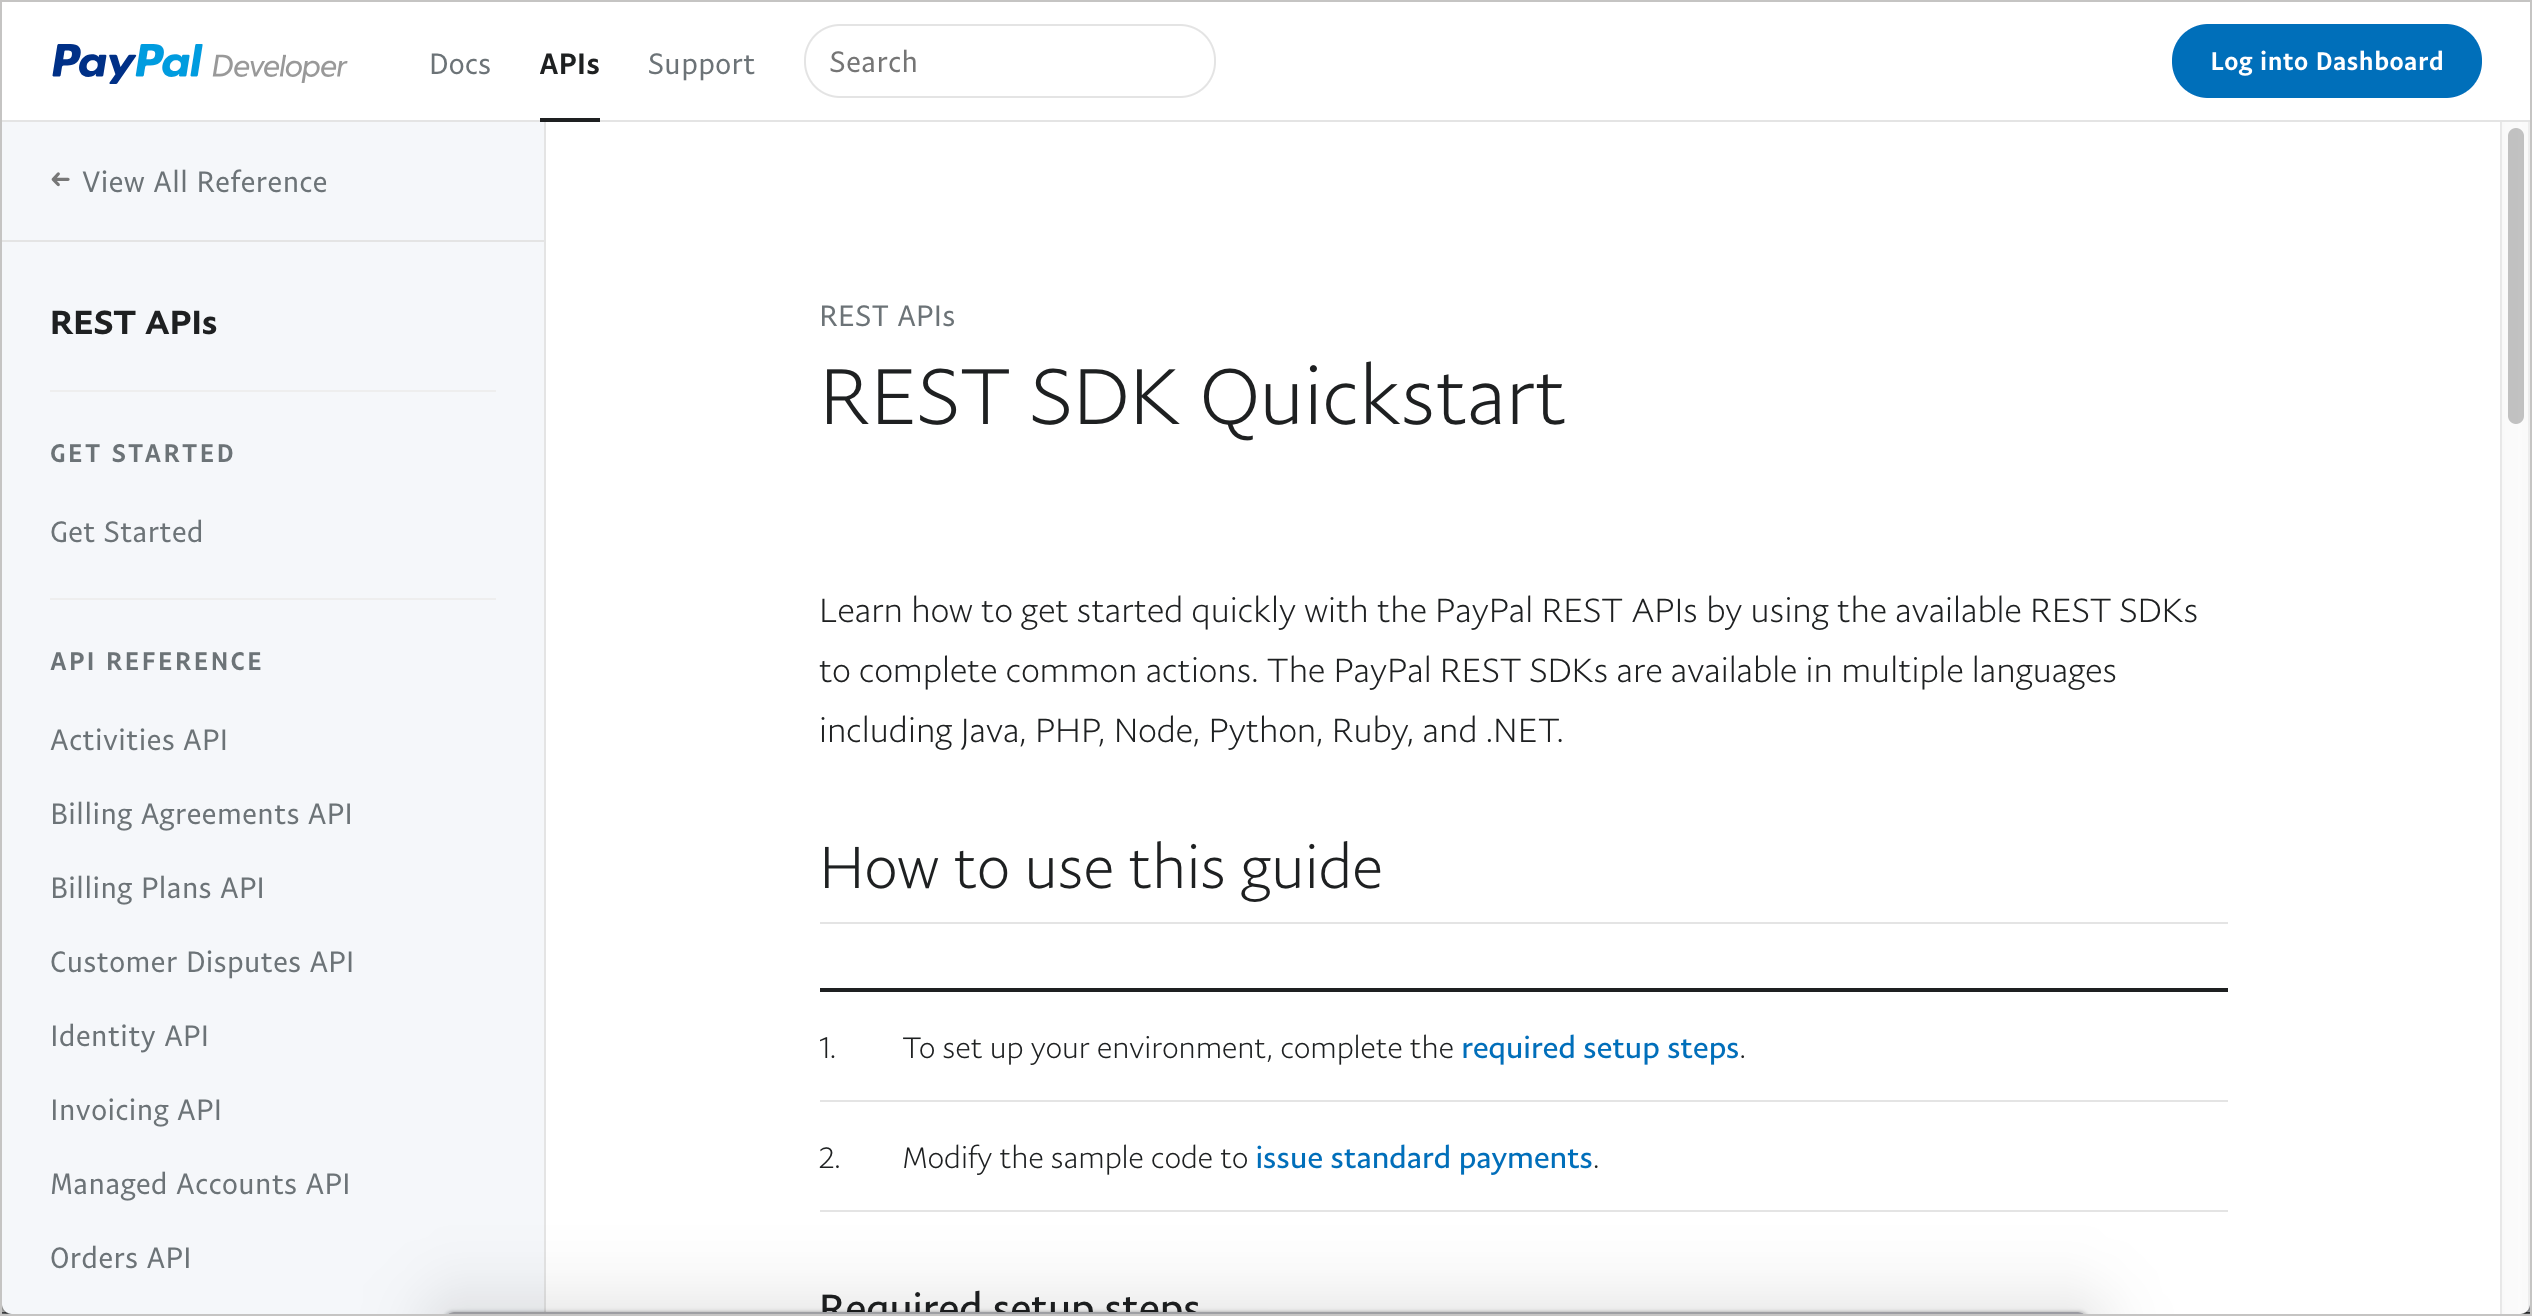Expand the Billing Agreements API entry
This screenshot has height=1316, width=2532.
(203, 812)
